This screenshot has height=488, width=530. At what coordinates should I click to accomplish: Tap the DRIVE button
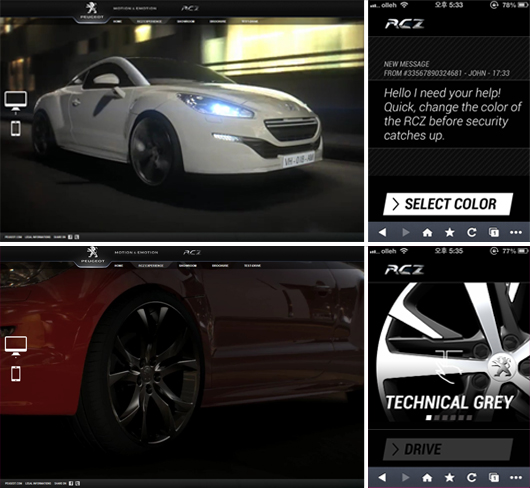pos(448,449)
